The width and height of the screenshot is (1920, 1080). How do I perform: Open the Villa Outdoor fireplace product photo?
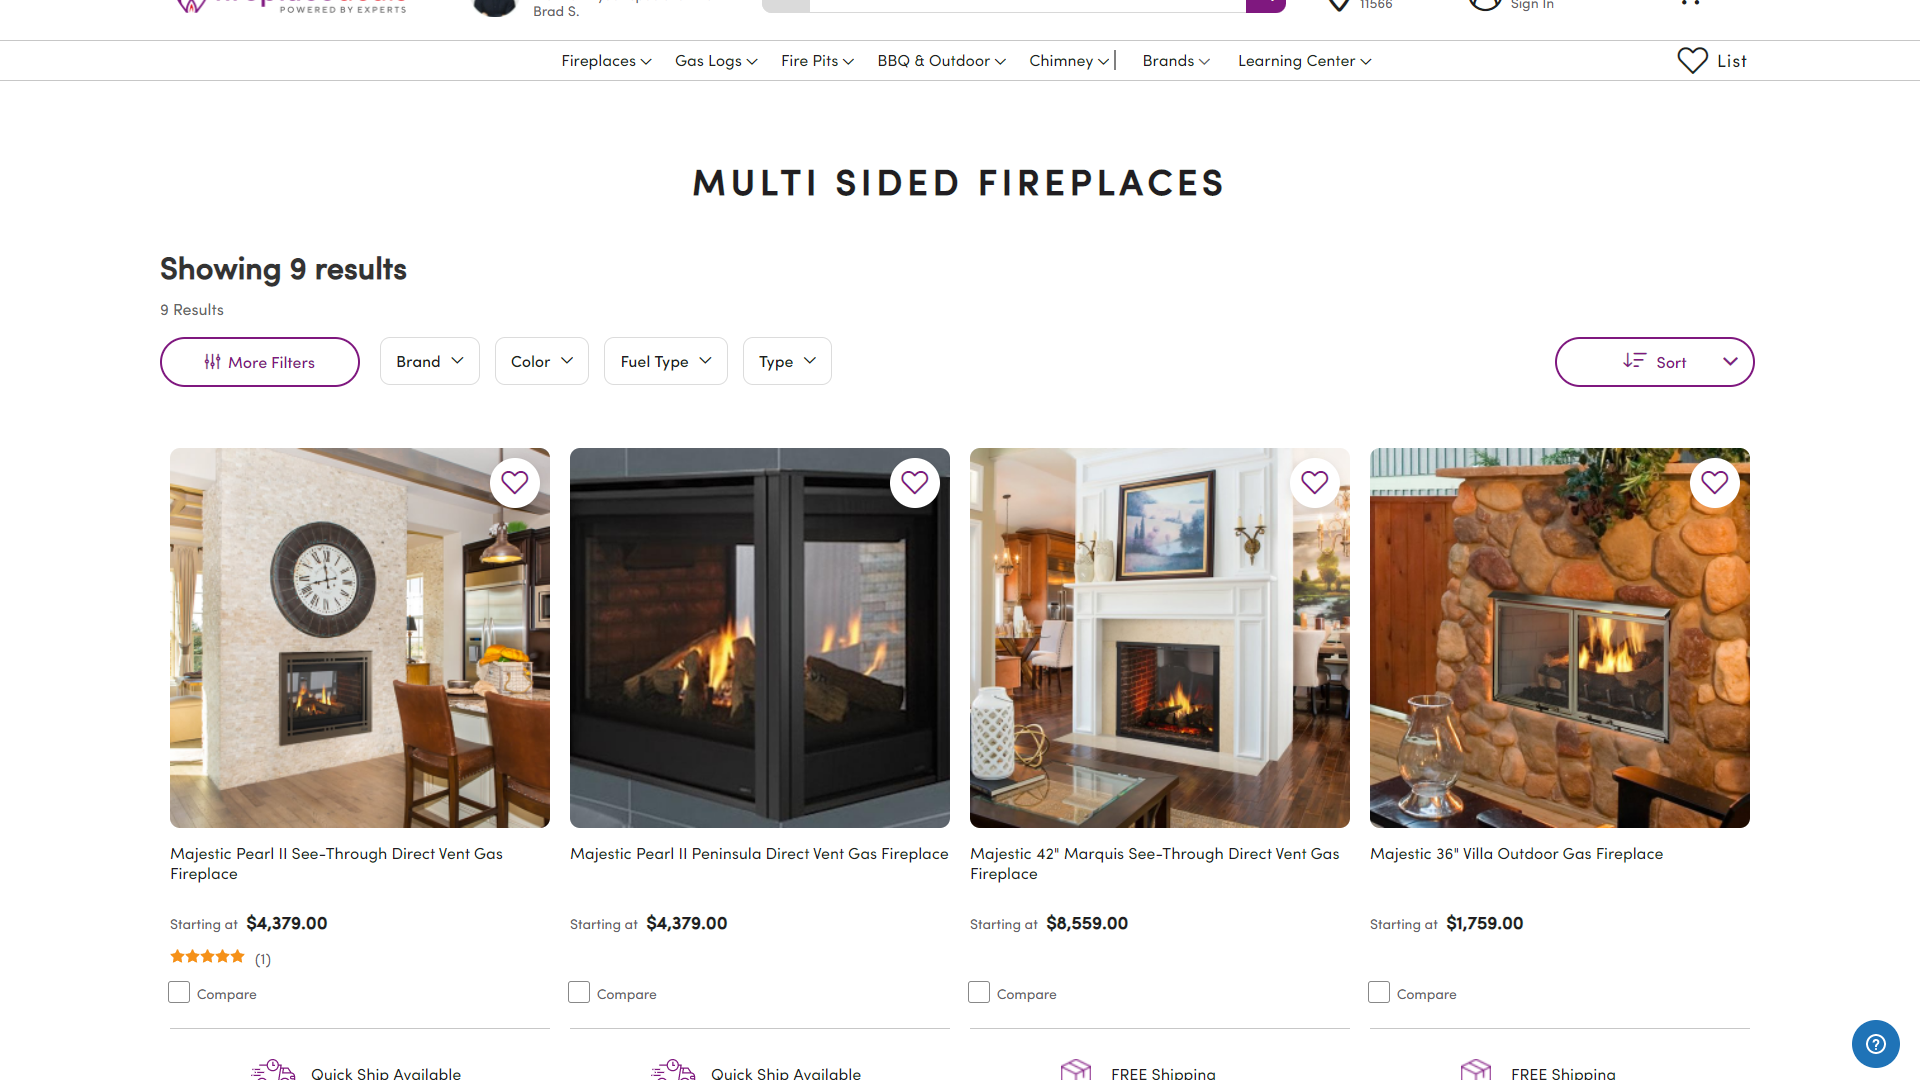click(1560, 638)
